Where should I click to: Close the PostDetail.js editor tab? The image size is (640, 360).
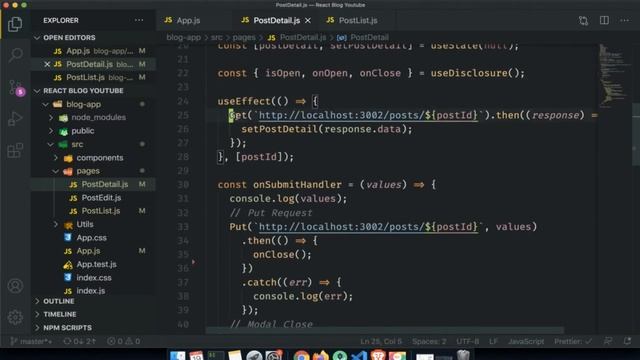(x=308, y=20)
